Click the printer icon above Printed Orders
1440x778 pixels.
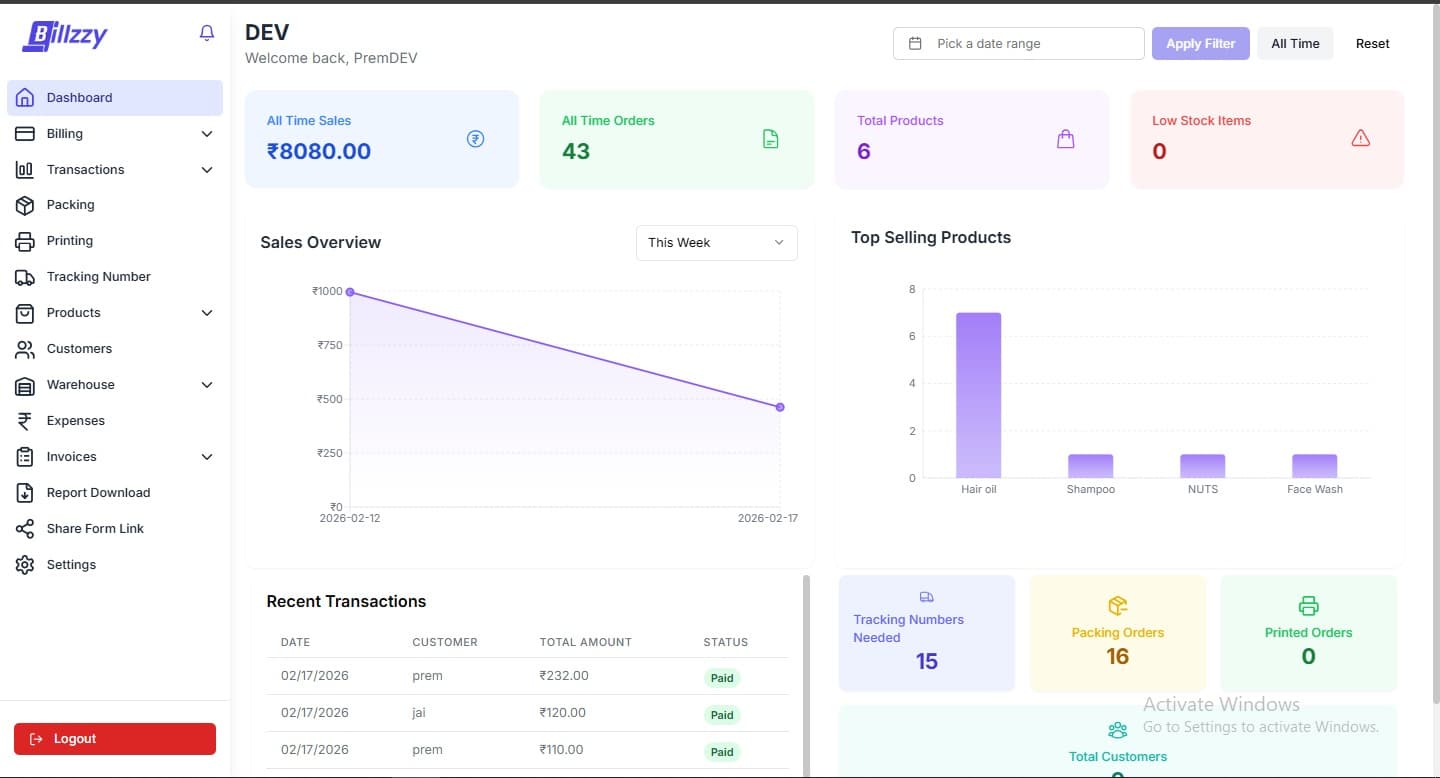pos(1308,605)
